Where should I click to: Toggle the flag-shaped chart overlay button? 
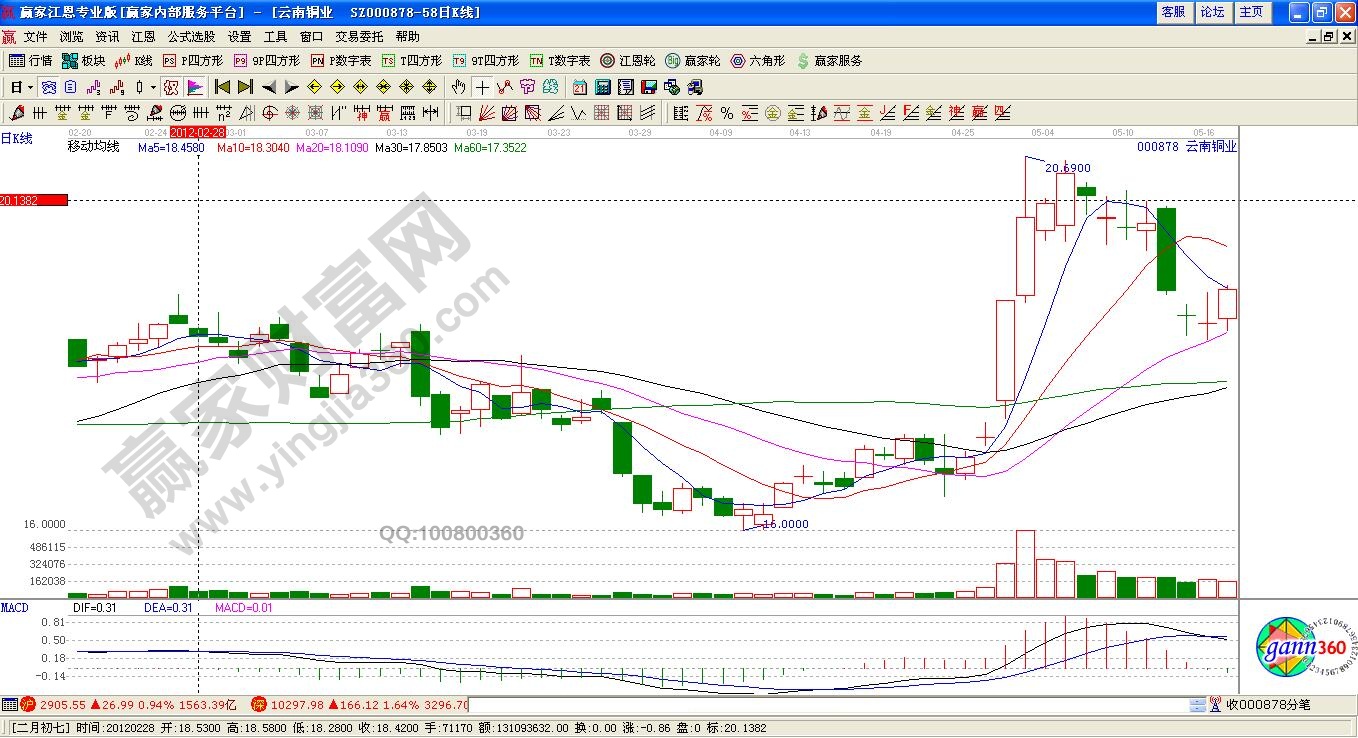[195, 87]
